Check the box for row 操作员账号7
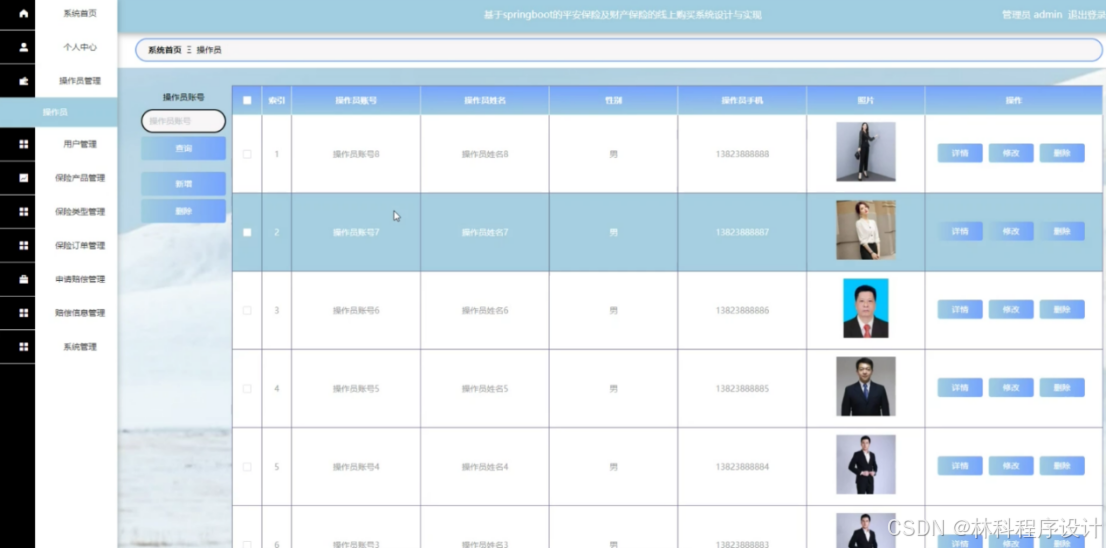Viewport: 1106px width, 548px height. coord(247,232)
